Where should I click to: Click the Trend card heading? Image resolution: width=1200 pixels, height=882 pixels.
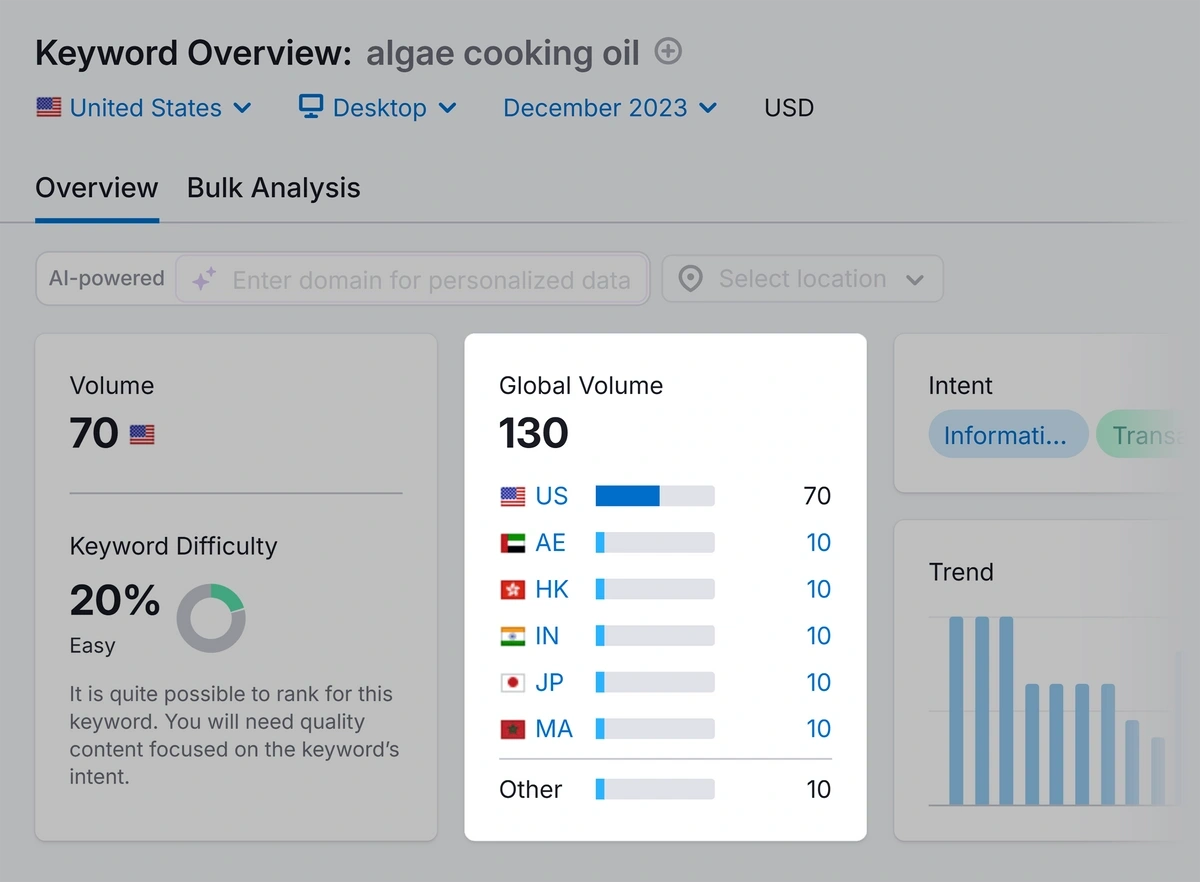[961, 572]
